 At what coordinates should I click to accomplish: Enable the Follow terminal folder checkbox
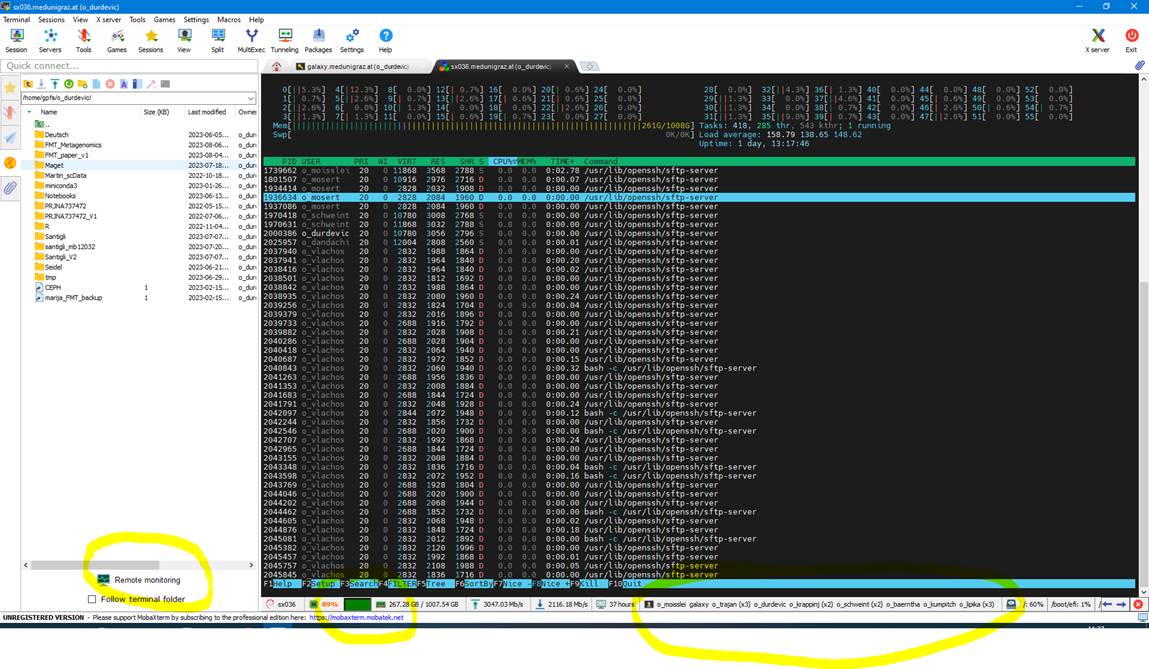pyautogui.click(x=92, y=599)
